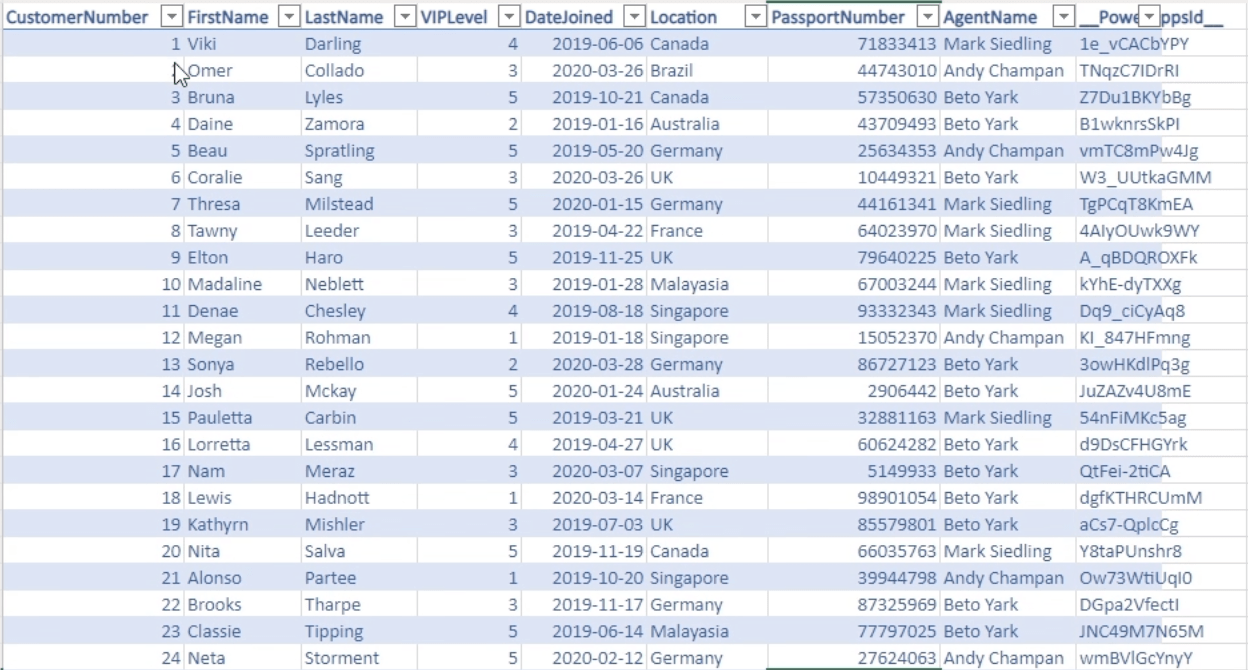The height and width of the screenshot is (670, 1248).
Task: Click the first name cell 'Viki'
Action: (x=242, y=44)
